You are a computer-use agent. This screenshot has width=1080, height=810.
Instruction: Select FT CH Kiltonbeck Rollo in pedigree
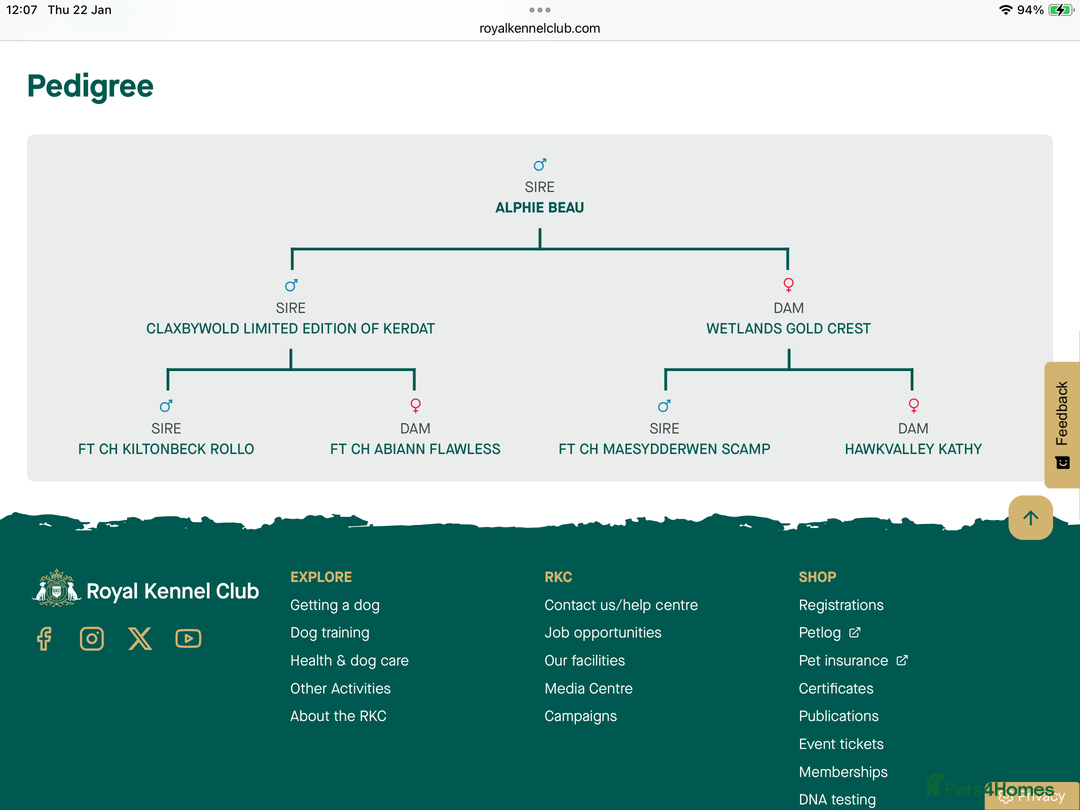[x=166, y=449]
